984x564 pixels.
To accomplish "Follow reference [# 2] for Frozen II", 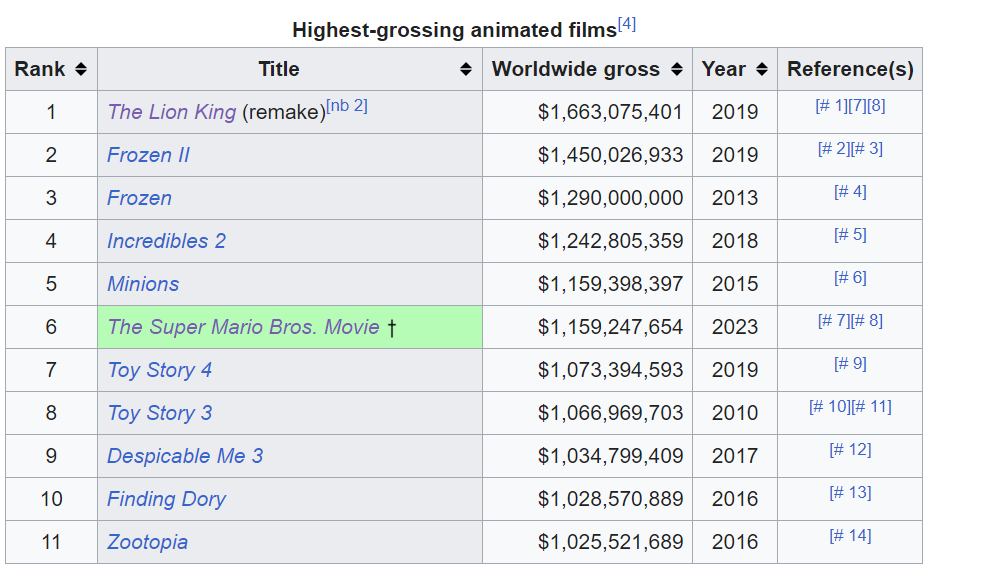I will [834, 149].
